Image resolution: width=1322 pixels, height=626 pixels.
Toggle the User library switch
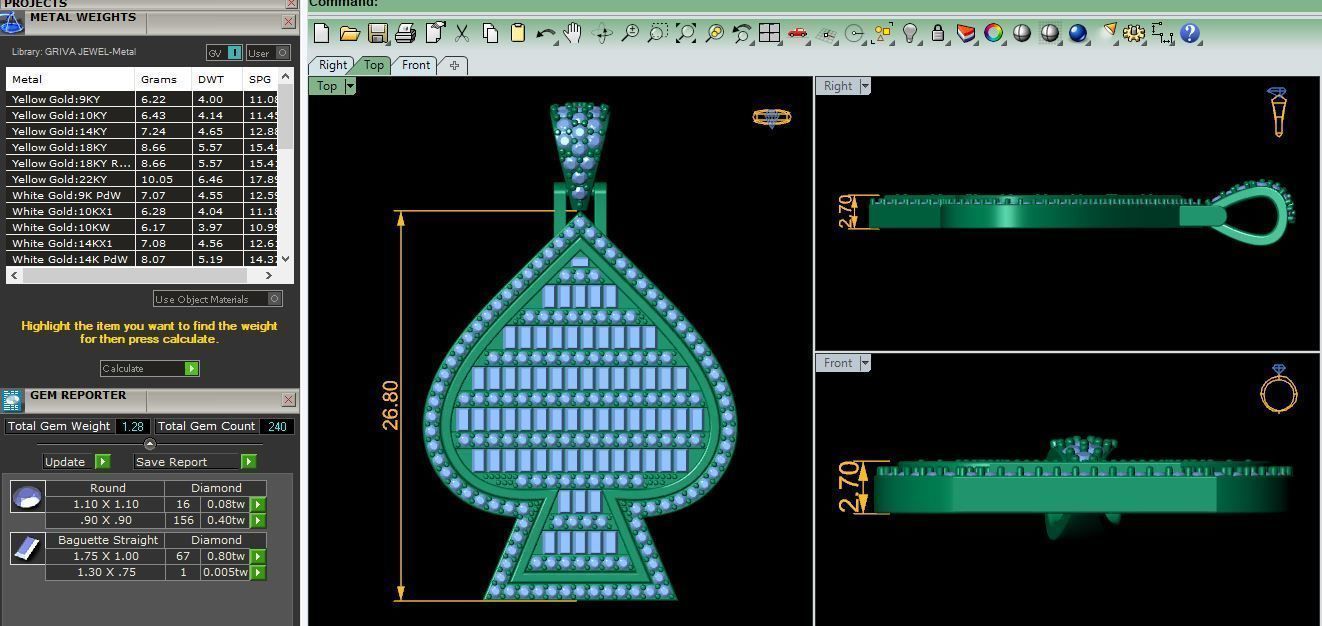click(x=268, y=52)
